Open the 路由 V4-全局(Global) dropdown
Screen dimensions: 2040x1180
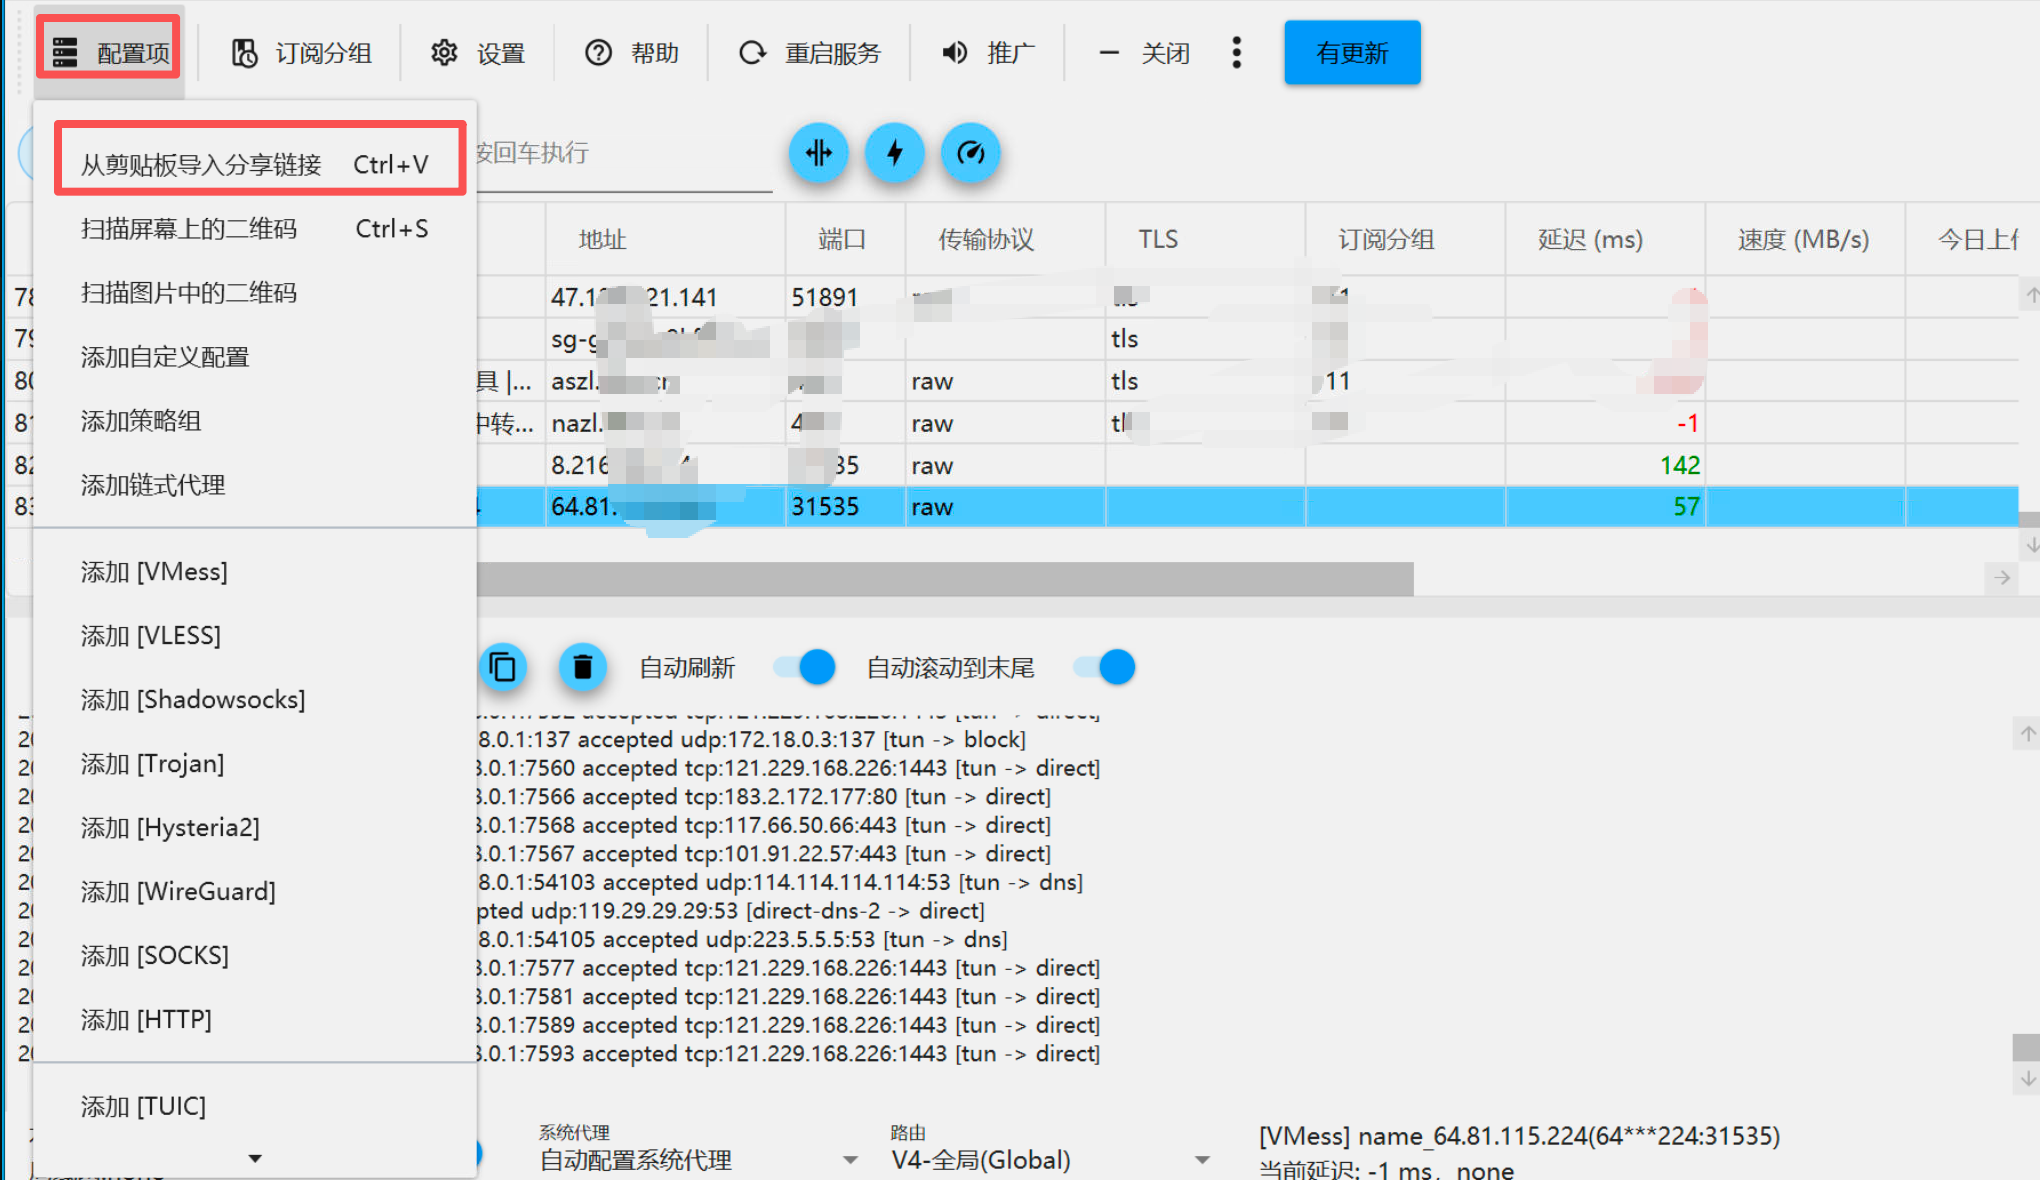click(x=1050, y=1160)
